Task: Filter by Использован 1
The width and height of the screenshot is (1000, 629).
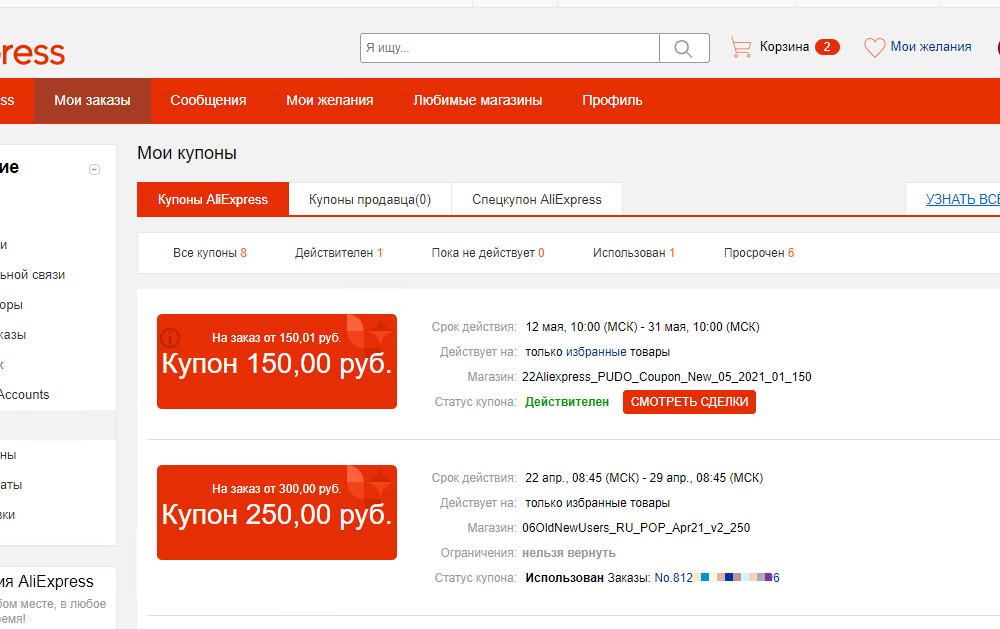Action: [x=634, y=253]
